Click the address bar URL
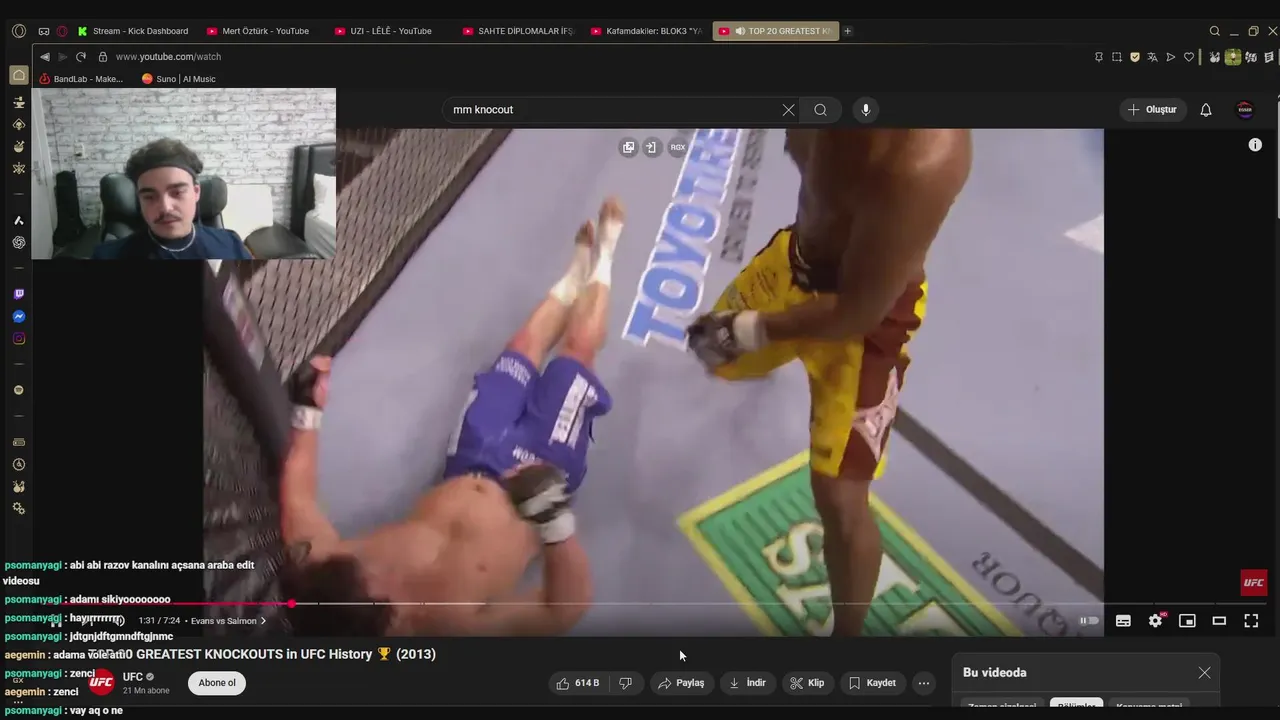The image size is (1280, 720). point(168,57)
